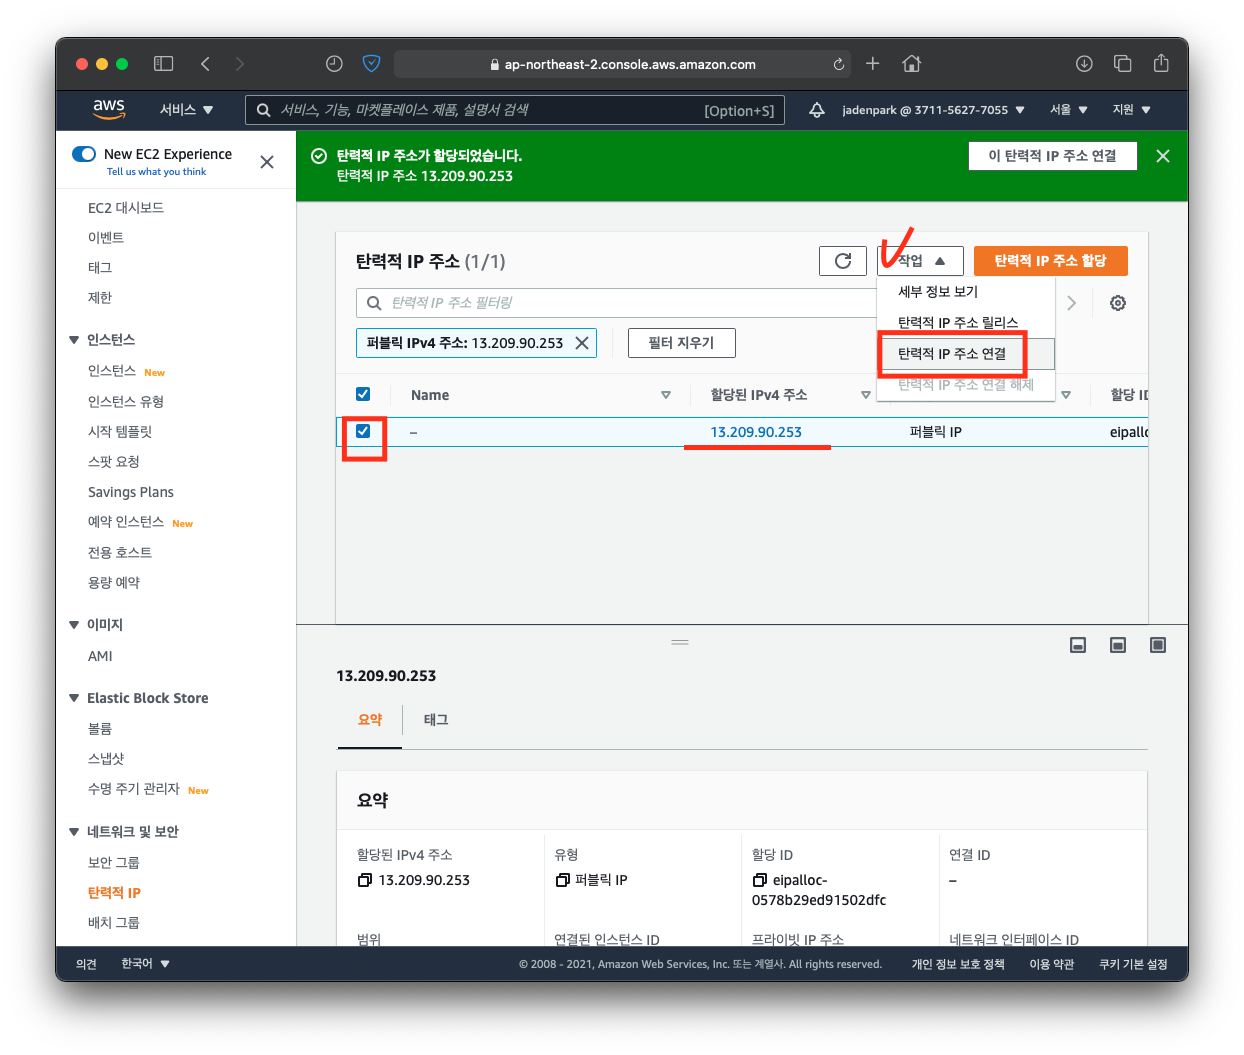Open the 13.209.90.253 link in table

756,432
